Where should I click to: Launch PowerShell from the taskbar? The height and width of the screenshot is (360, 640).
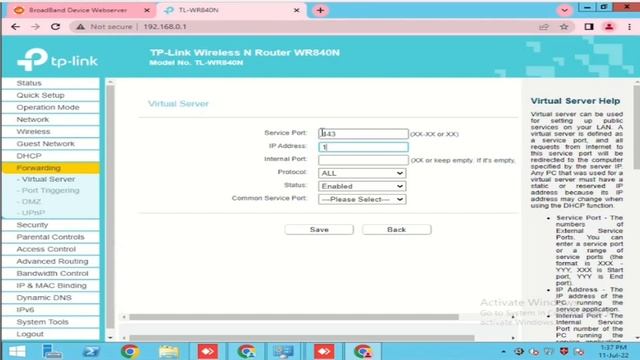point(91,351)
